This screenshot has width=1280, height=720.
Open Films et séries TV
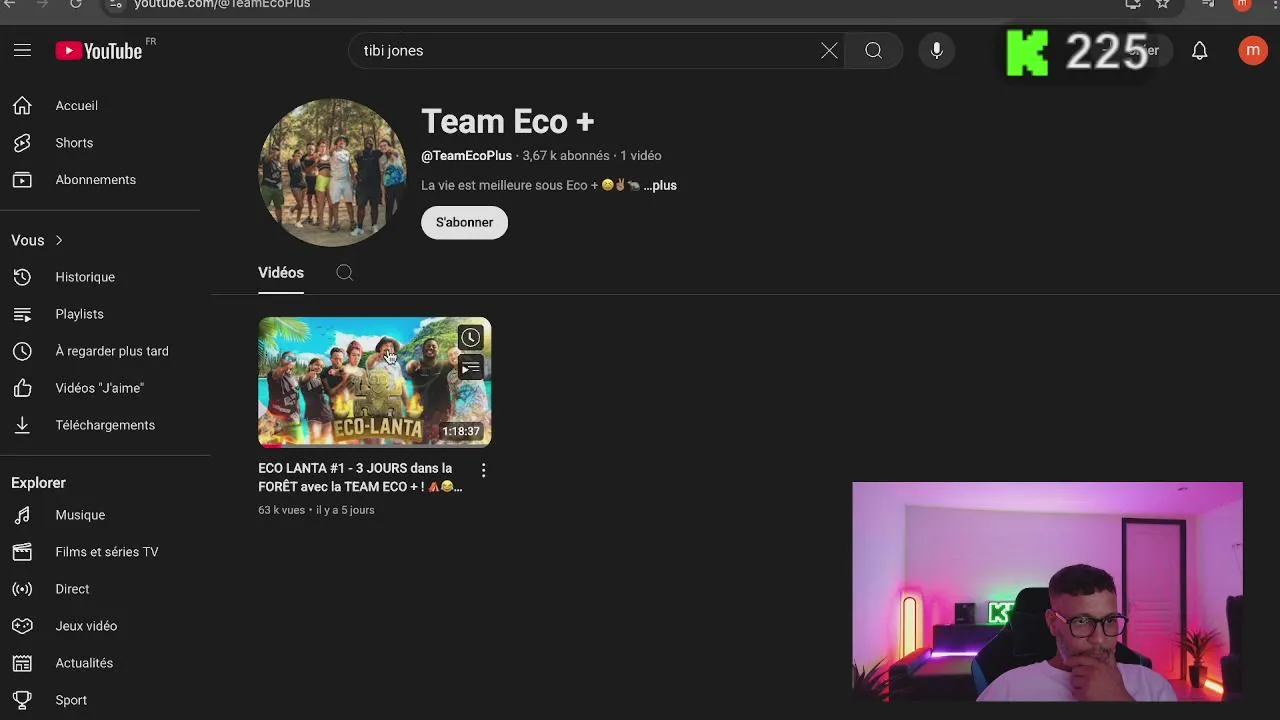106,552
